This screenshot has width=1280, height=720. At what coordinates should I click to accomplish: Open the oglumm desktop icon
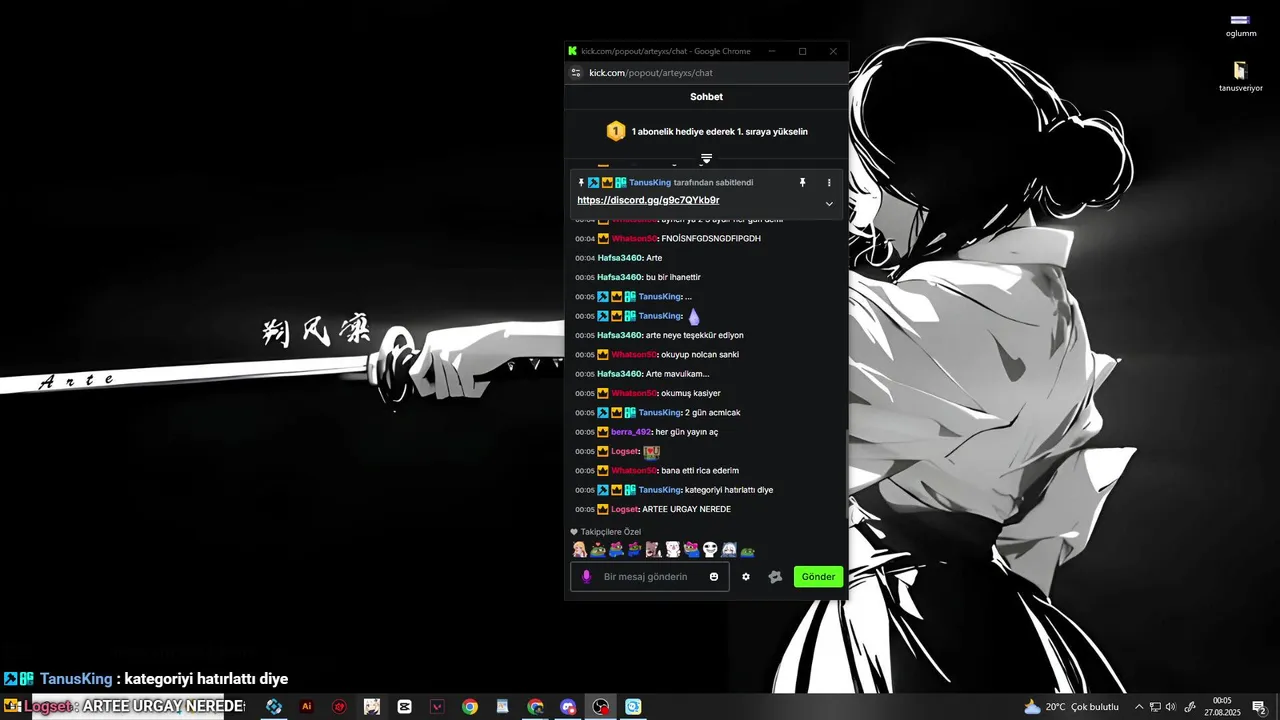[1240, 25]
